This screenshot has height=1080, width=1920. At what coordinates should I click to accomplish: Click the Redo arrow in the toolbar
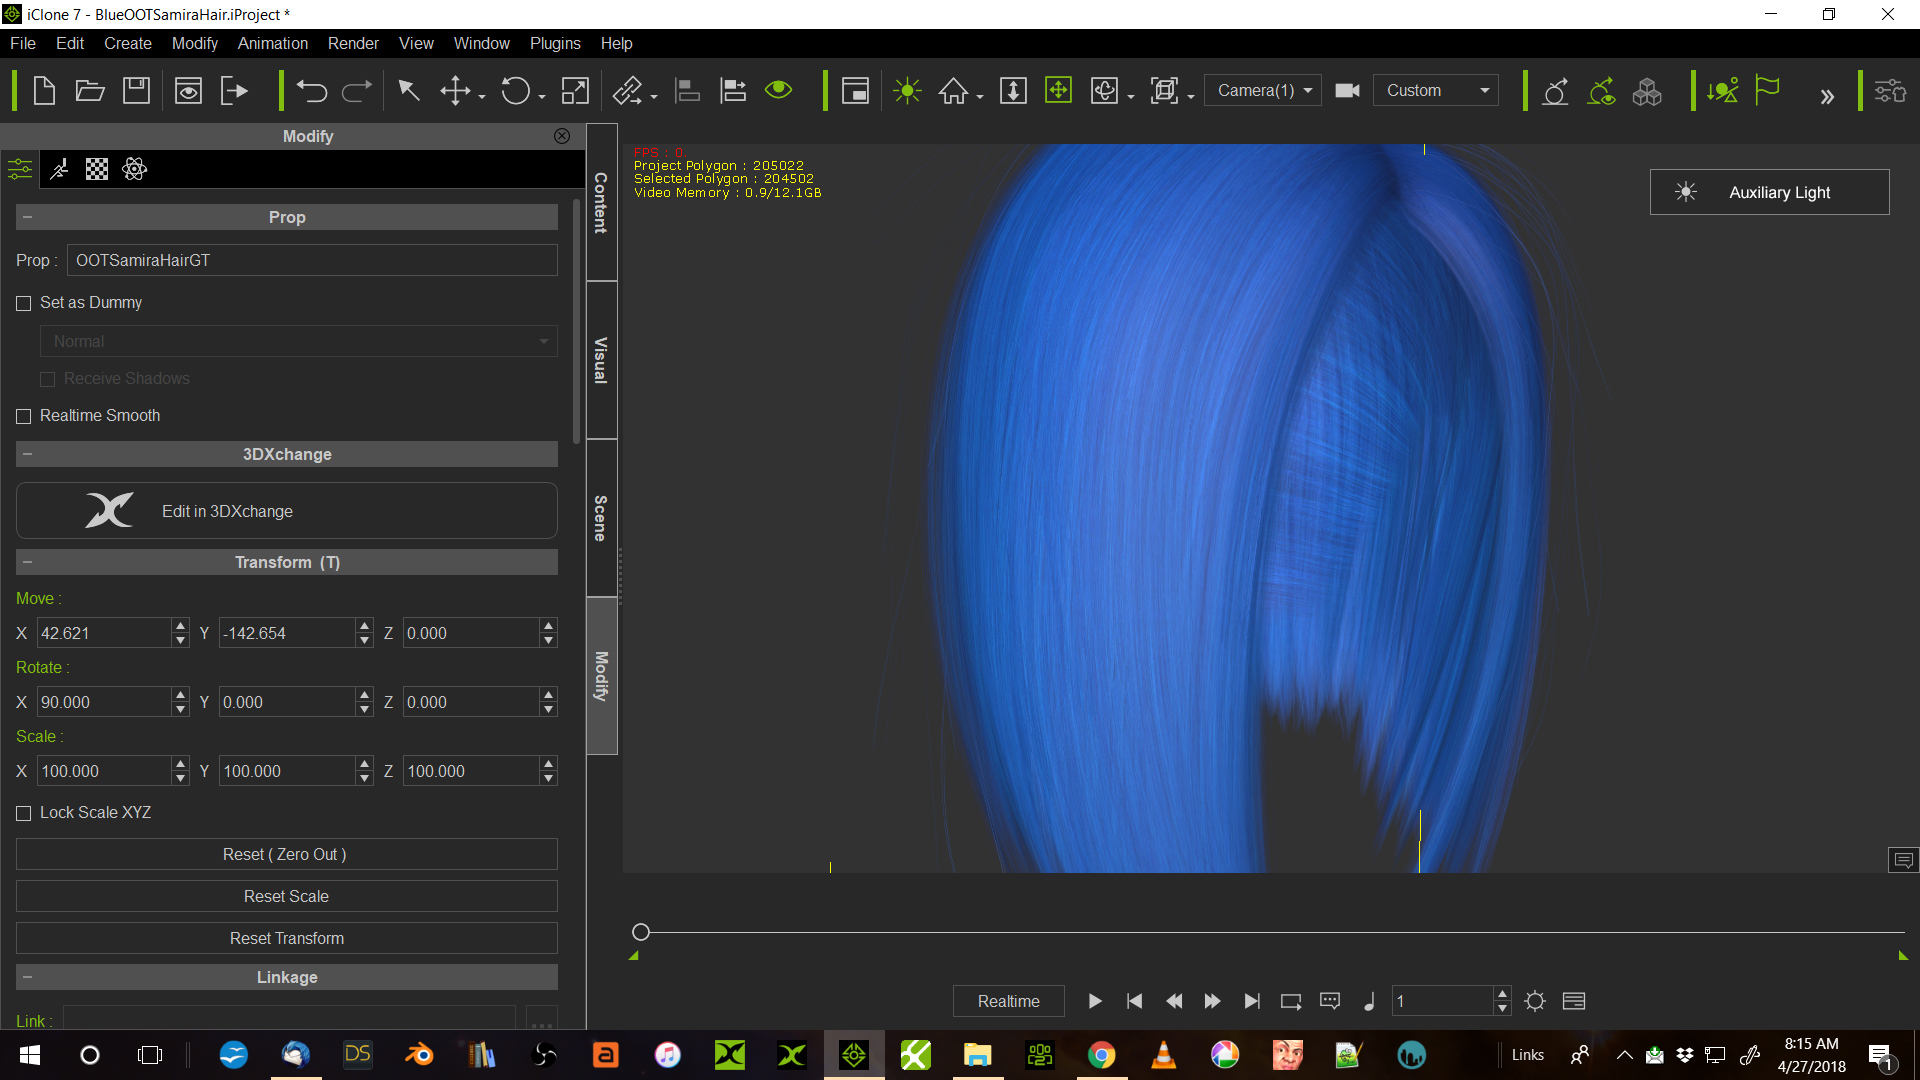357,91
